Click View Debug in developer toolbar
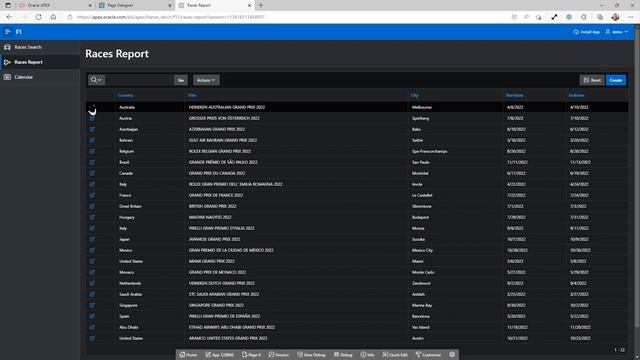 coord(311,355)
